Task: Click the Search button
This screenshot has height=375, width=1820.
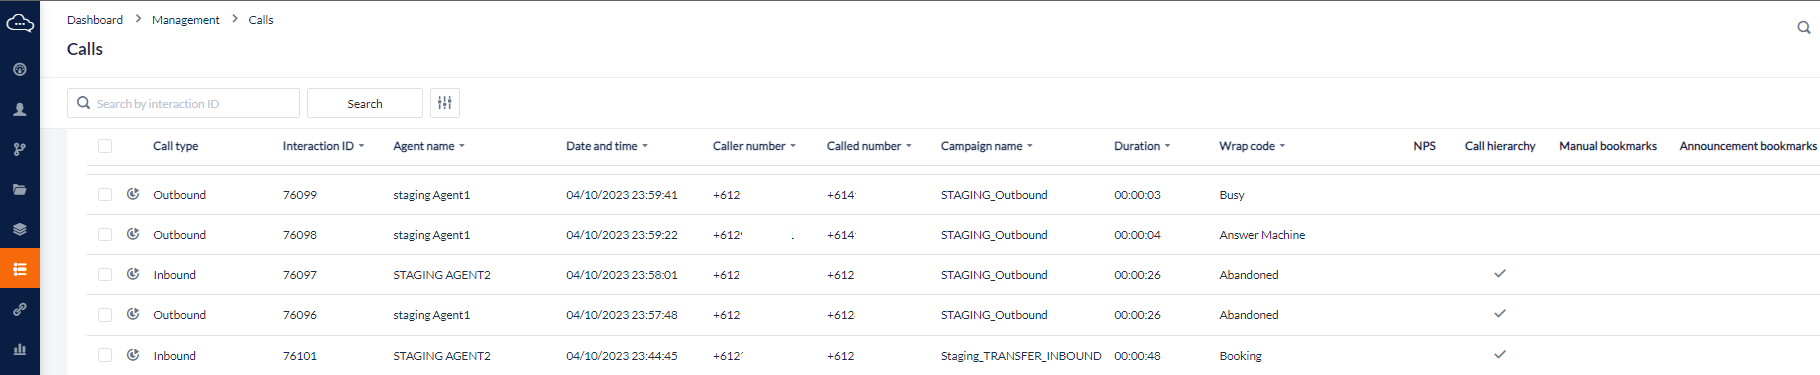Action: point(365,103)
